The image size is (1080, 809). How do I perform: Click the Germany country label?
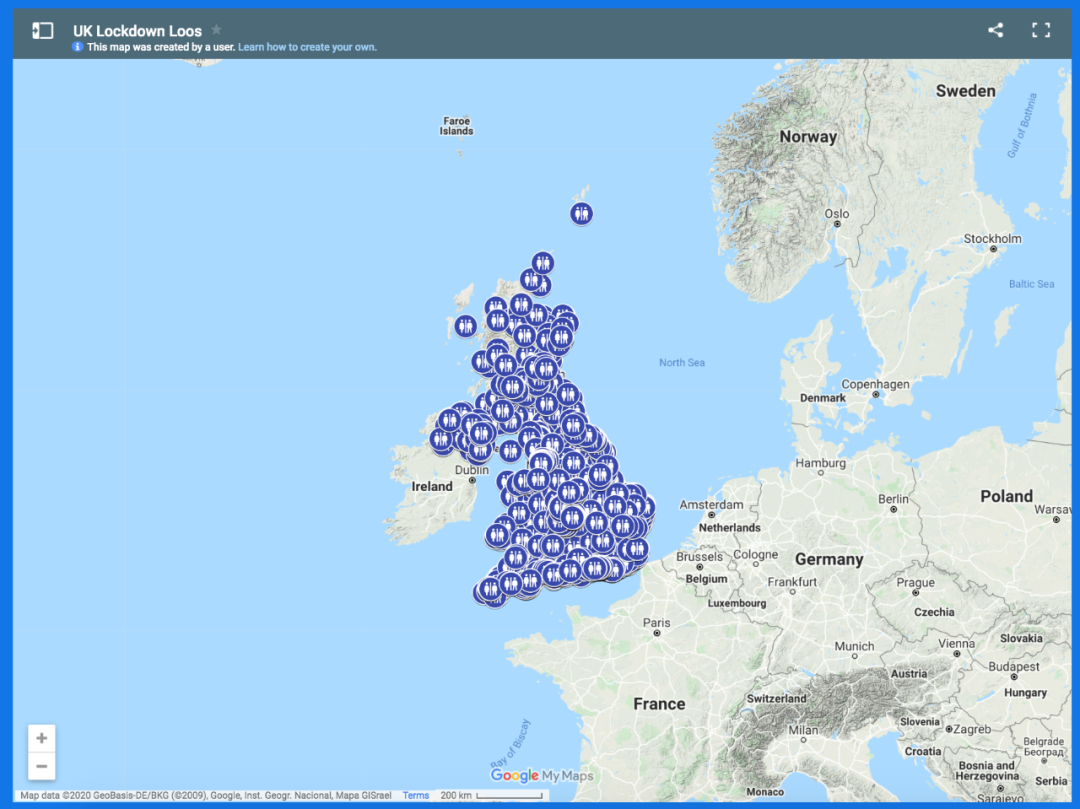click(x=829, y=559)
